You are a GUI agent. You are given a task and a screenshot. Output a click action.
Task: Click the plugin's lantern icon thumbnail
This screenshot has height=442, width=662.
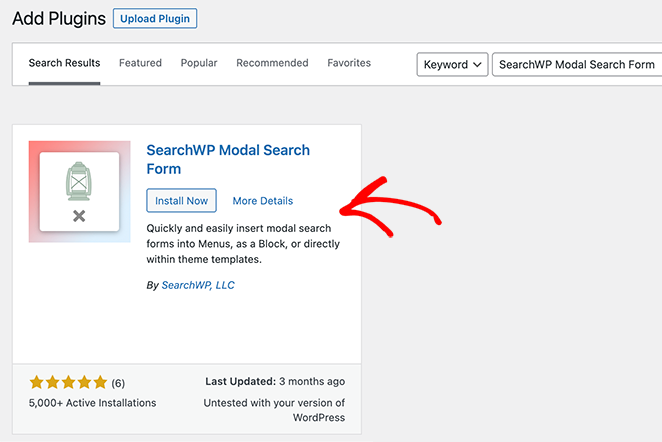click(79, 192)
